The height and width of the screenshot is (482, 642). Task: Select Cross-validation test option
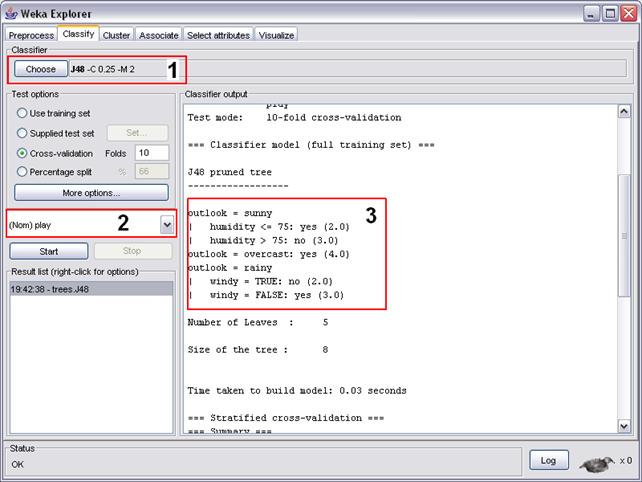pyautogui.click(x=21, y=153)
